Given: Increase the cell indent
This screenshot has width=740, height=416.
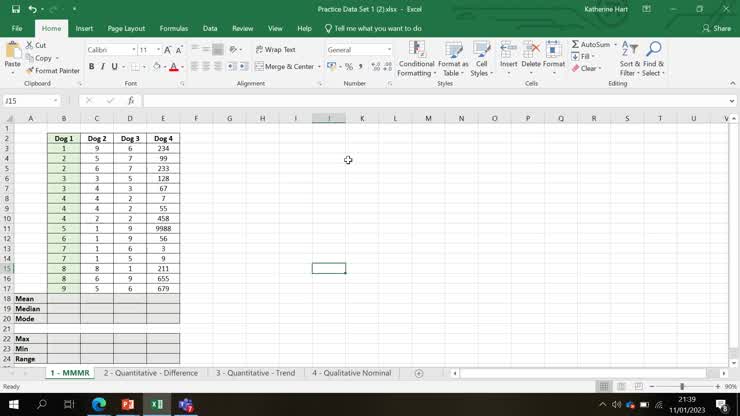Looking at the screenshot, I should [x=244, y=67].
